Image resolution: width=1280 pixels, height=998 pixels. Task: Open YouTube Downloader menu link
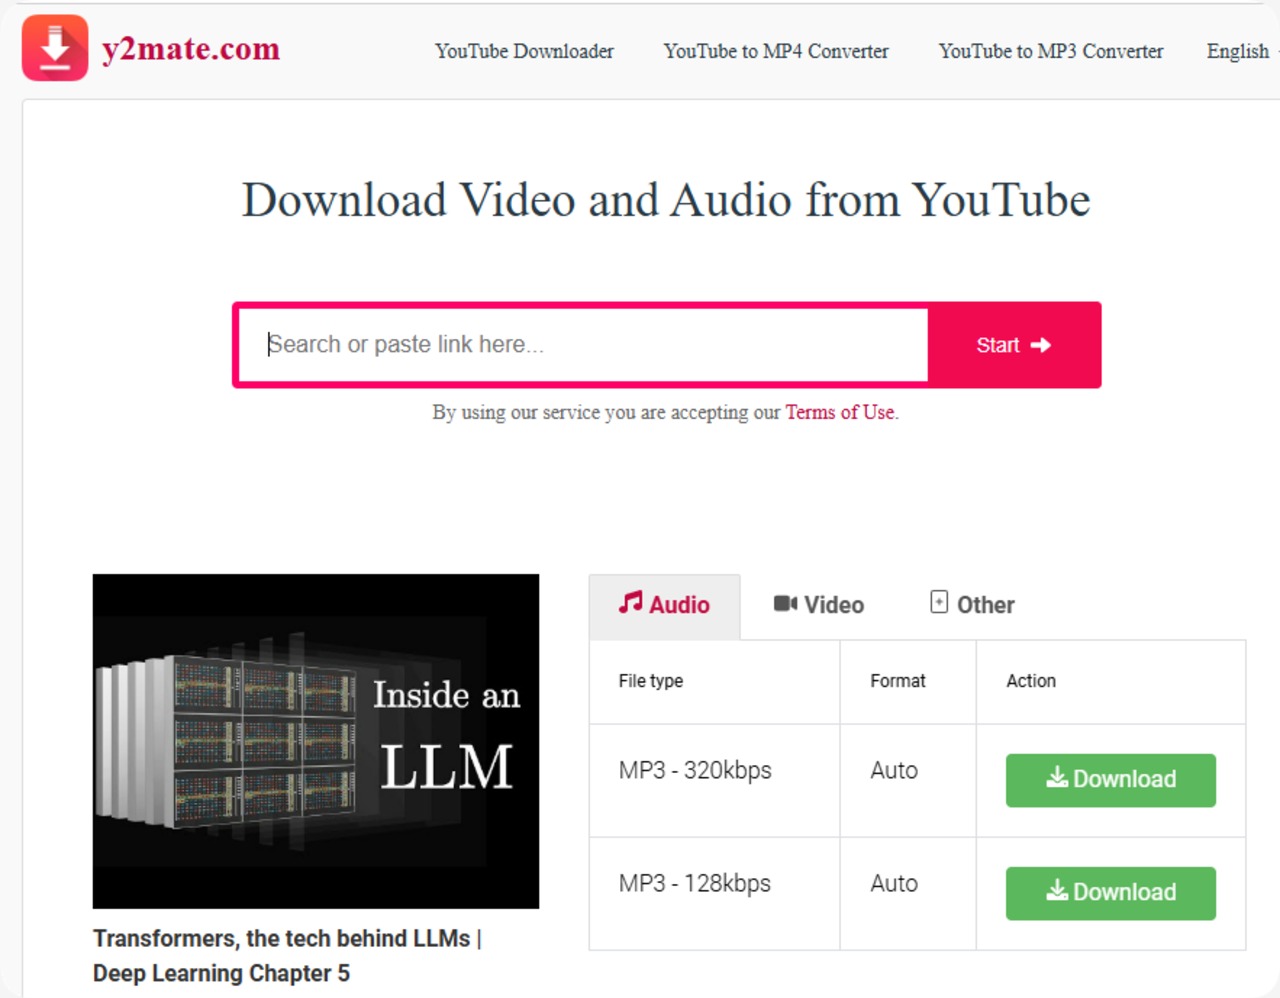tap(524, 51)
